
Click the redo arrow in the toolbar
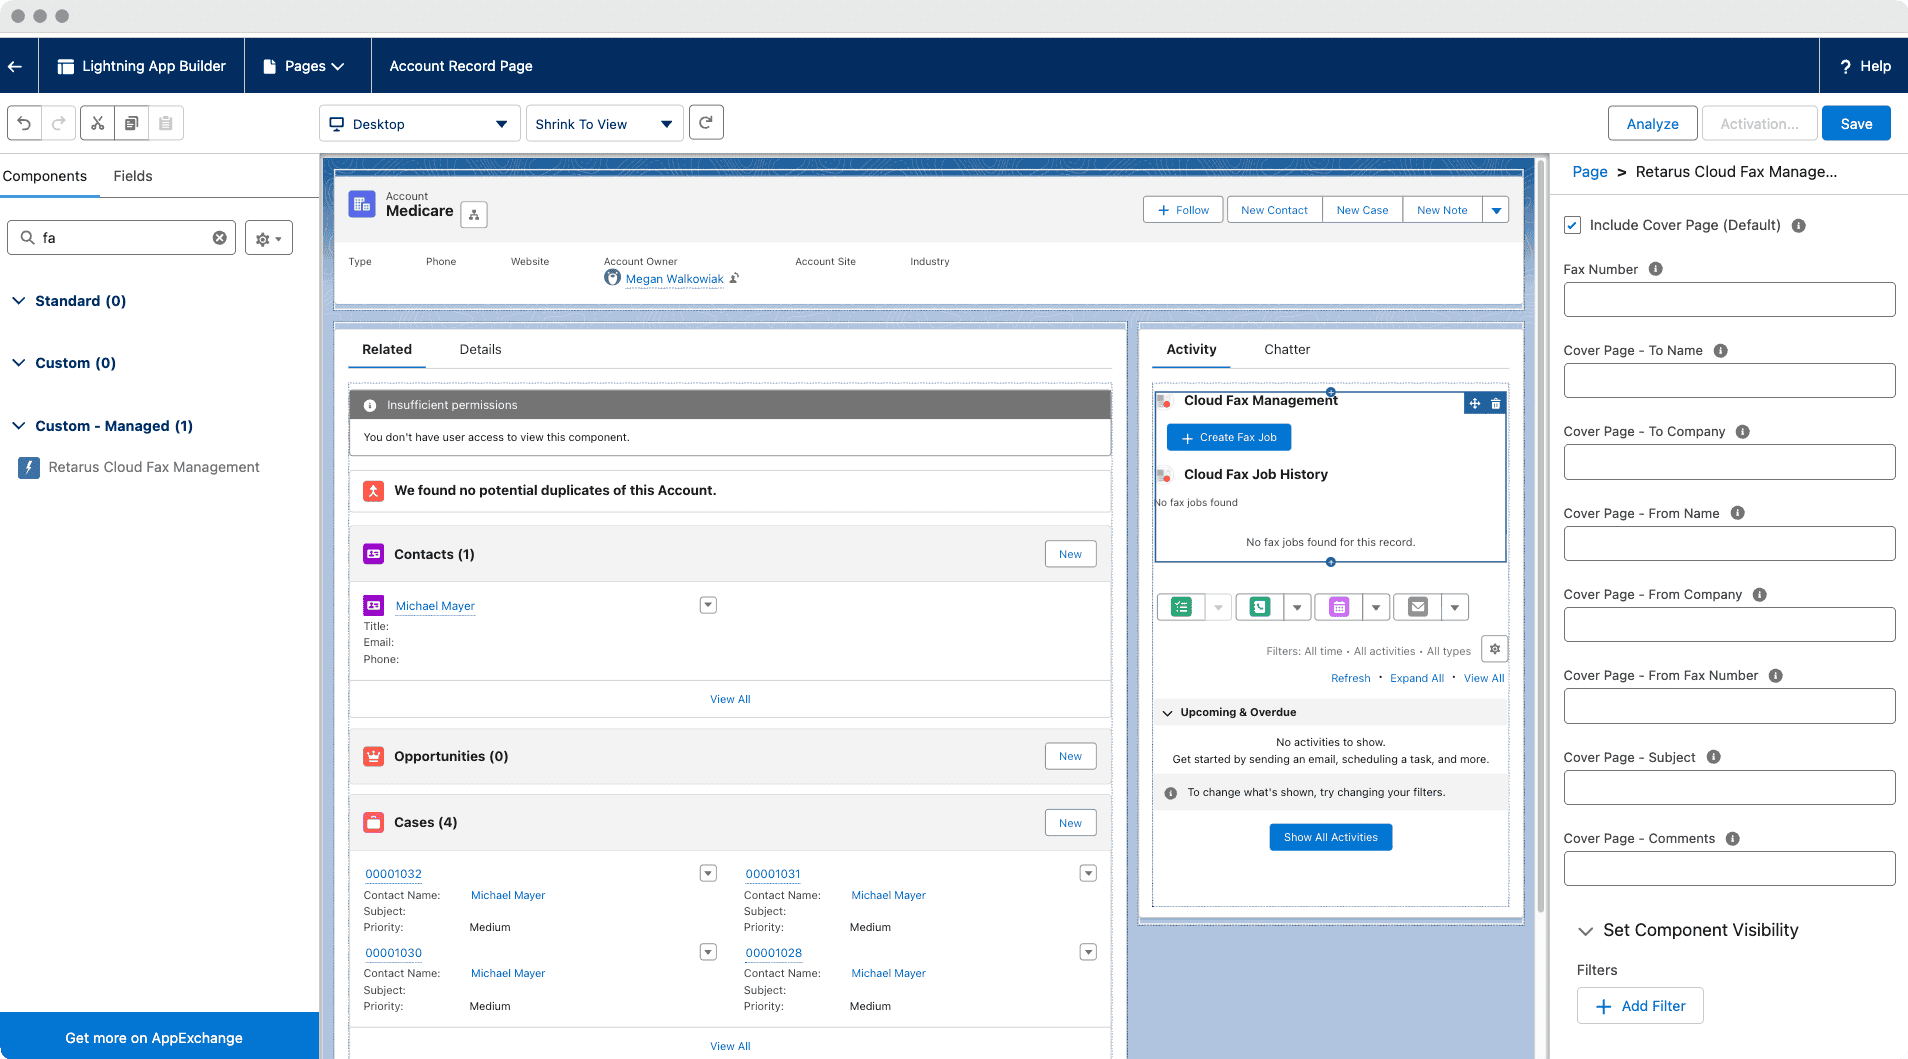click(x=59, y=123)
